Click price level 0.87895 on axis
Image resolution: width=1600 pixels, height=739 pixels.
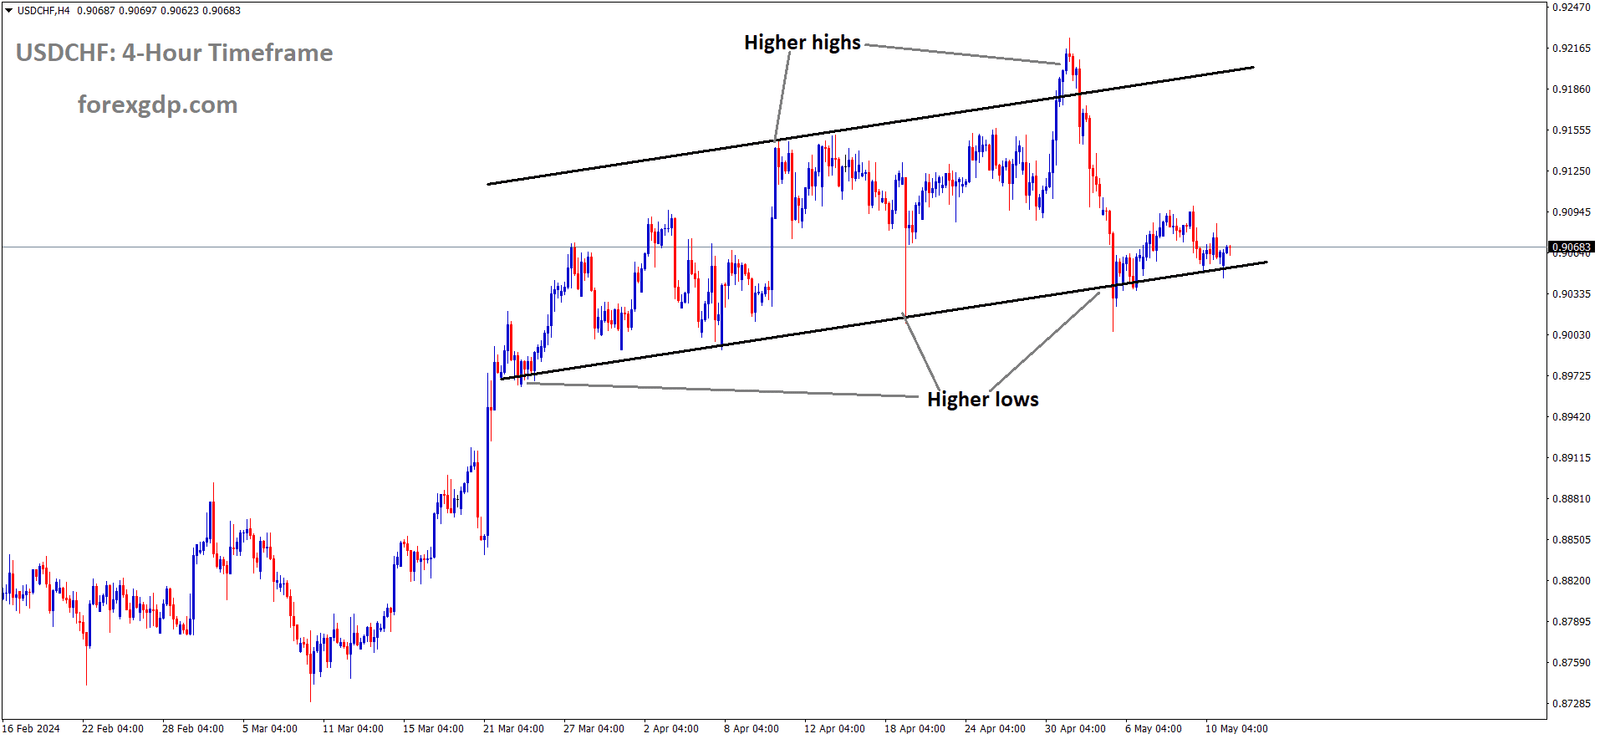[x=1571, y=622]
